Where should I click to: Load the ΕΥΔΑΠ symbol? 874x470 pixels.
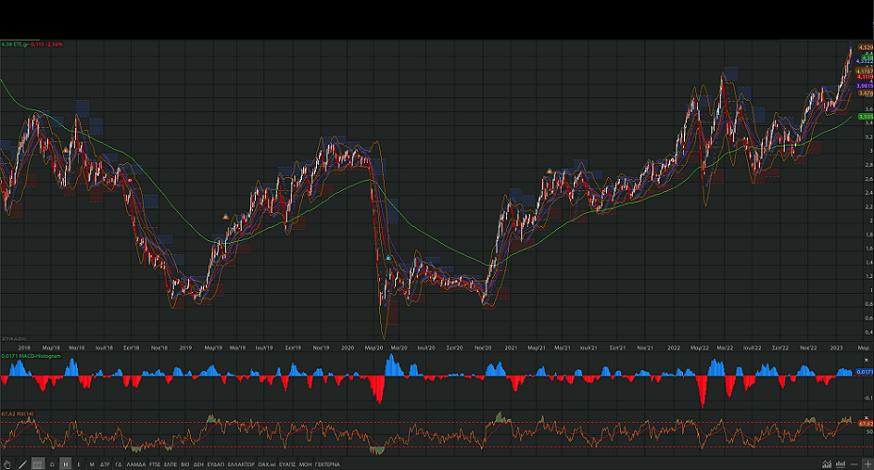coord(216,464)
